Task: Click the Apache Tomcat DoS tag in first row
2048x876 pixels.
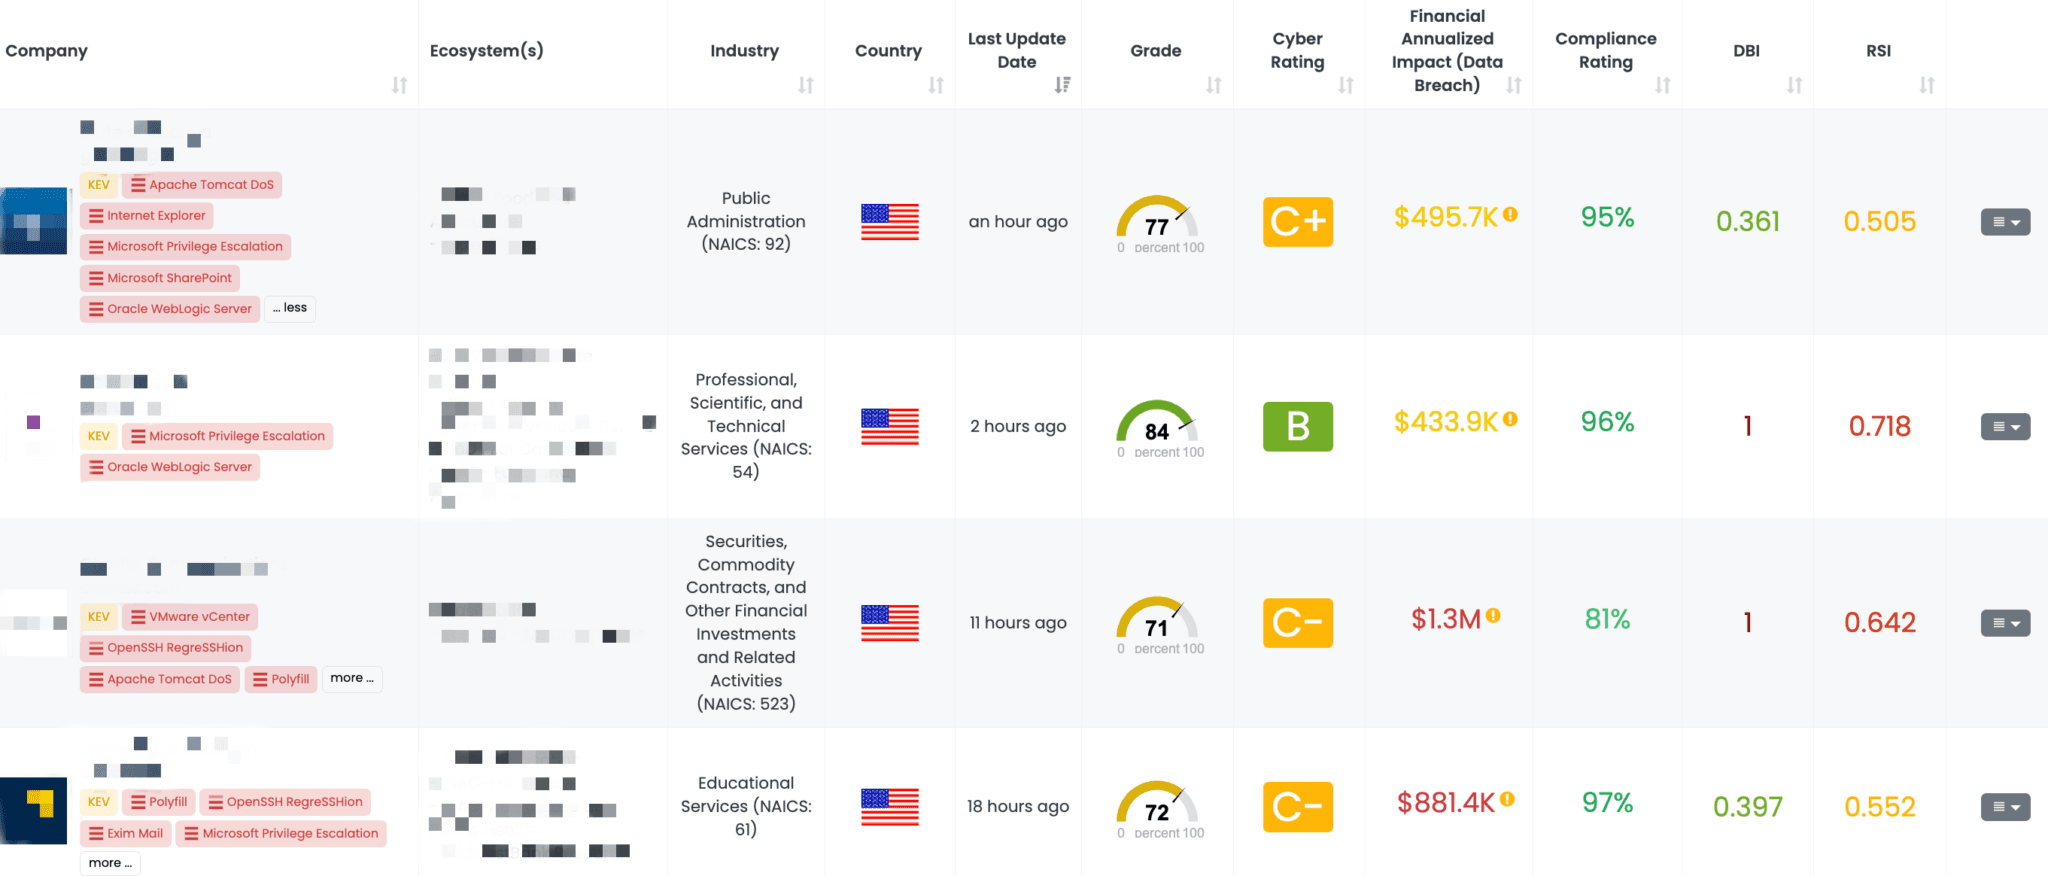Action: point(202,185)
